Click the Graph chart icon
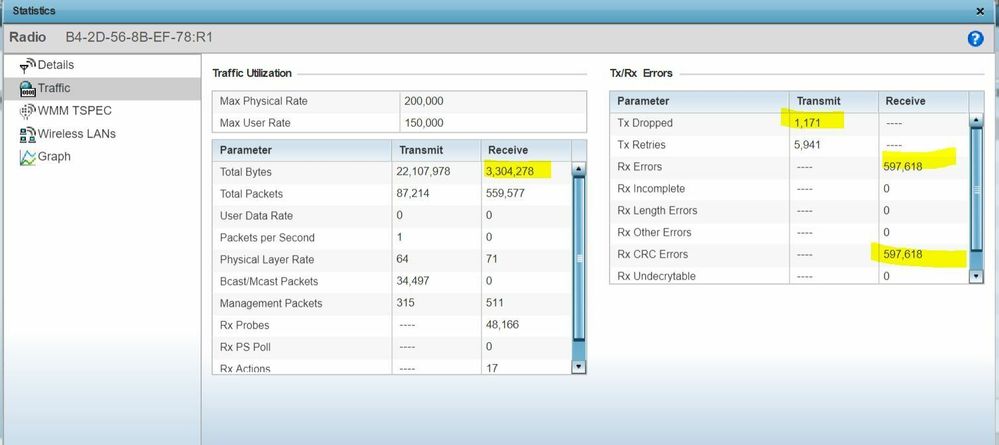The image size is (999, 445). click(x=28, y=157)
